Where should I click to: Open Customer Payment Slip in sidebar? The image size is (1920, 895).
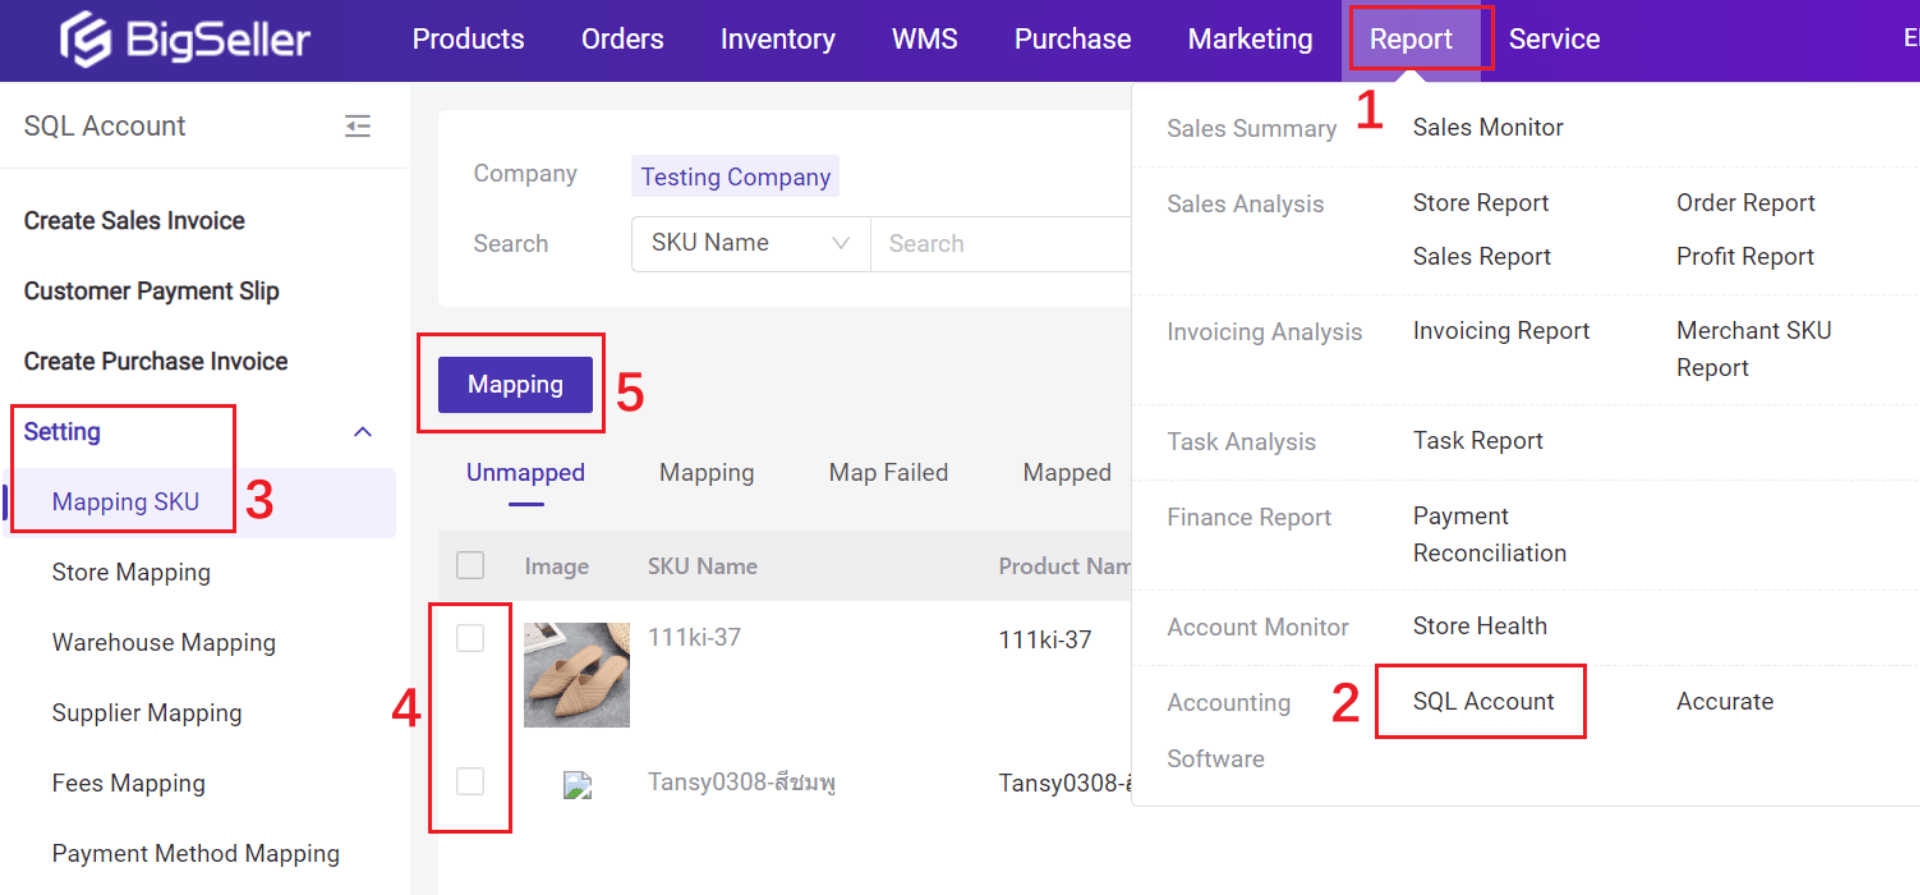(x=151, y=291)
